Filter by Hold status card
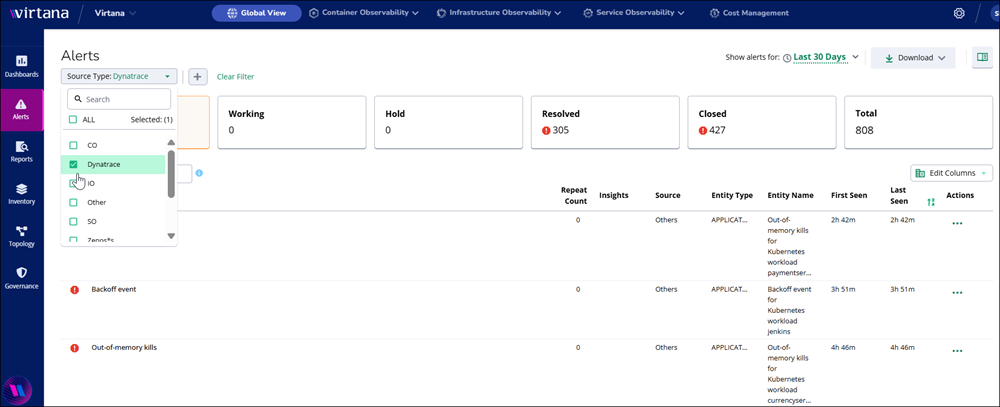This screenshot has height=407, width=1000. (x=448, y=122)
